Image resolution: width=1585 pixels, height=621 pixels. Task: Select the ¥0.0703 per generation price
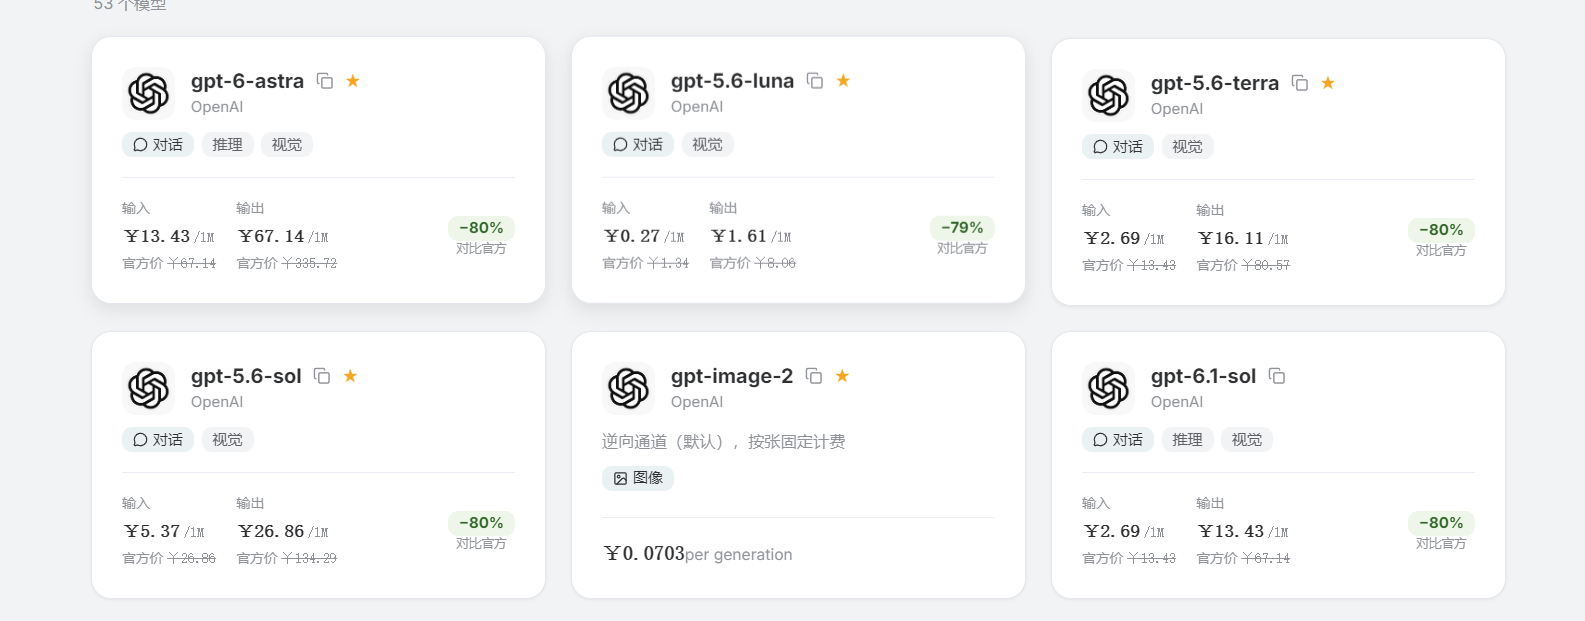coord(644,554)
